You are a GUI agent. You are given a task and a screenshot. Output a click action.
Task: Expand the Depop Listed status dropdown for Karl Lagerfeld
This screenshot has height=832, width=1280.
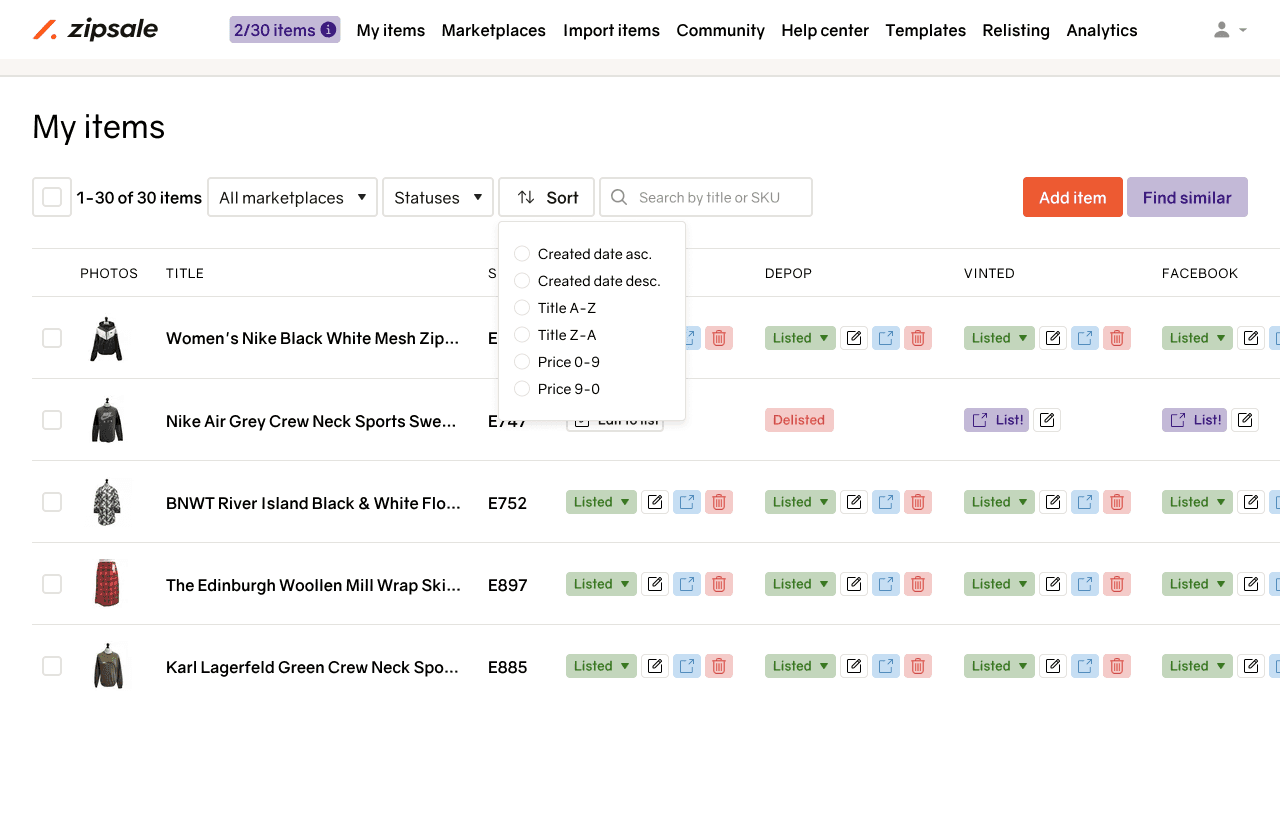pyautogui.click(x=800, y=666)
